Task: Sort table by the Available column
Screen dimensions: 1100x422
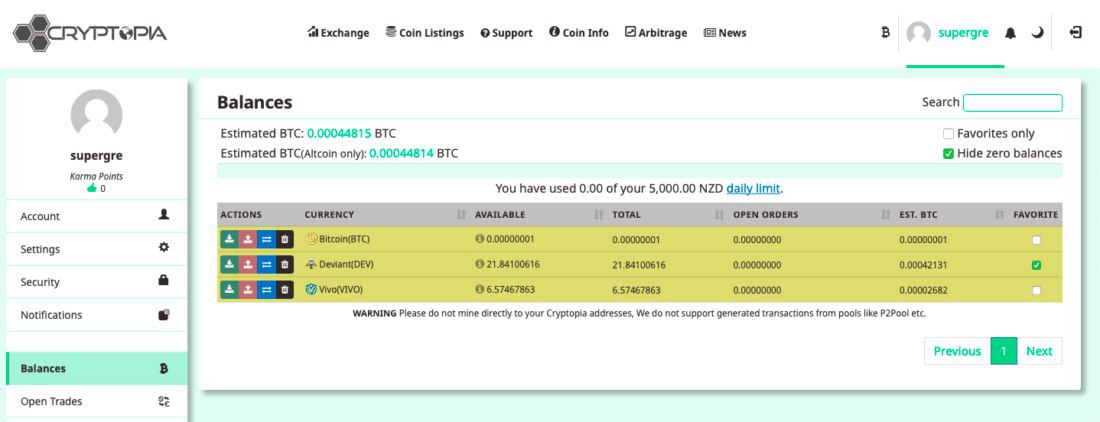Action: [539, 215]
